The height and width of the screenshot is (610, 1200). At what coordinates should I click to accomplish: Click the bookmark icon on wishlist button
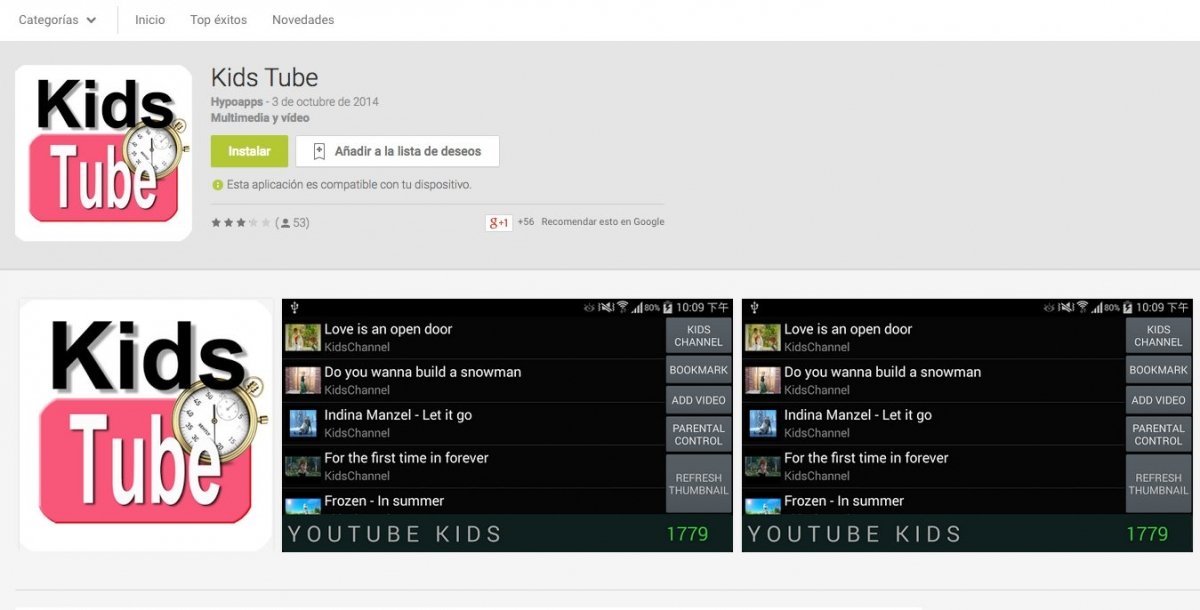[319, 152]
